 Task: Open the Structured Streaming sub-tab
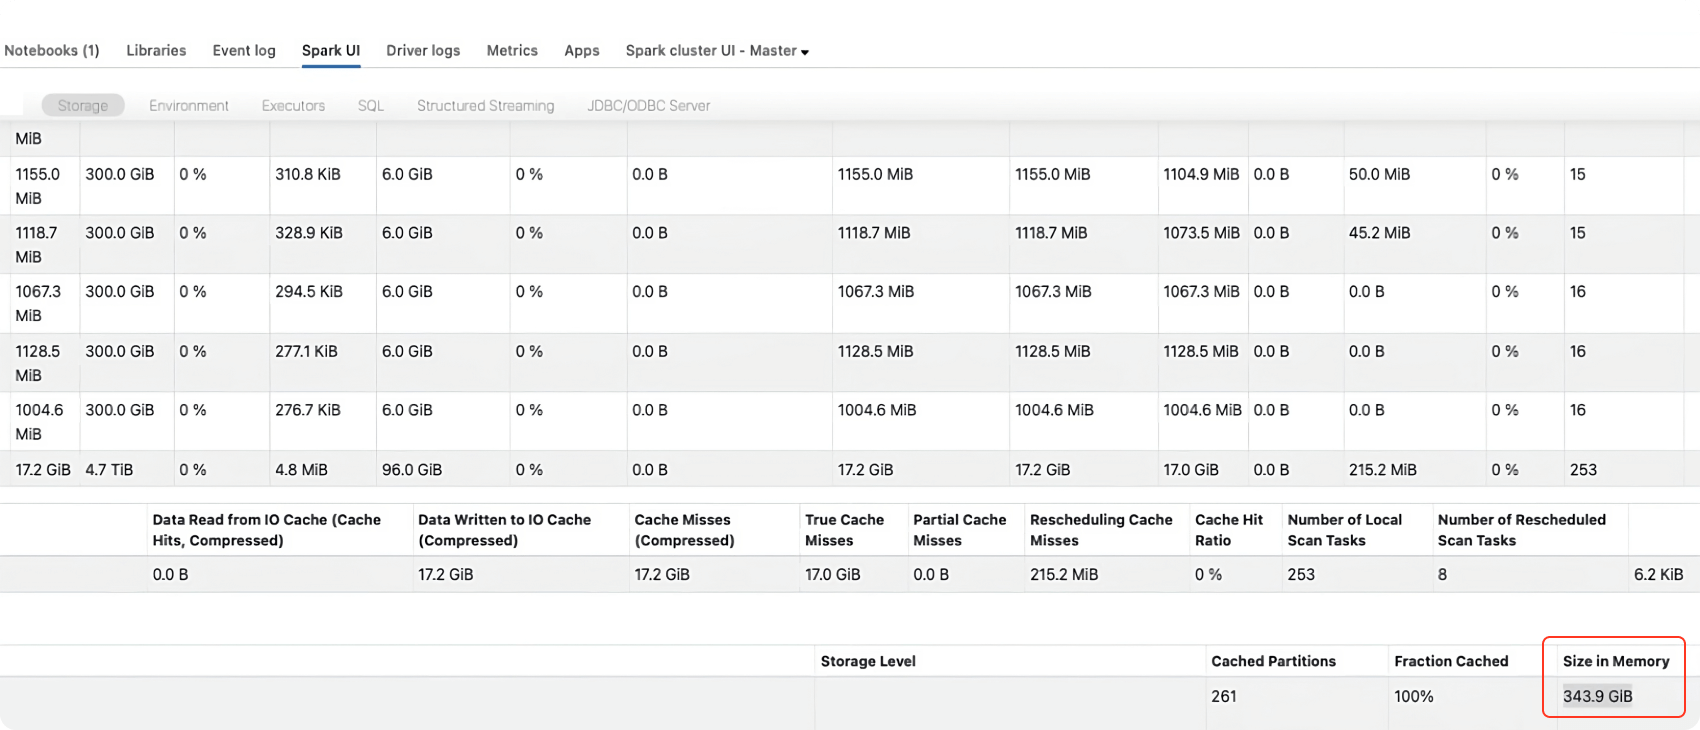coord(485,105)
